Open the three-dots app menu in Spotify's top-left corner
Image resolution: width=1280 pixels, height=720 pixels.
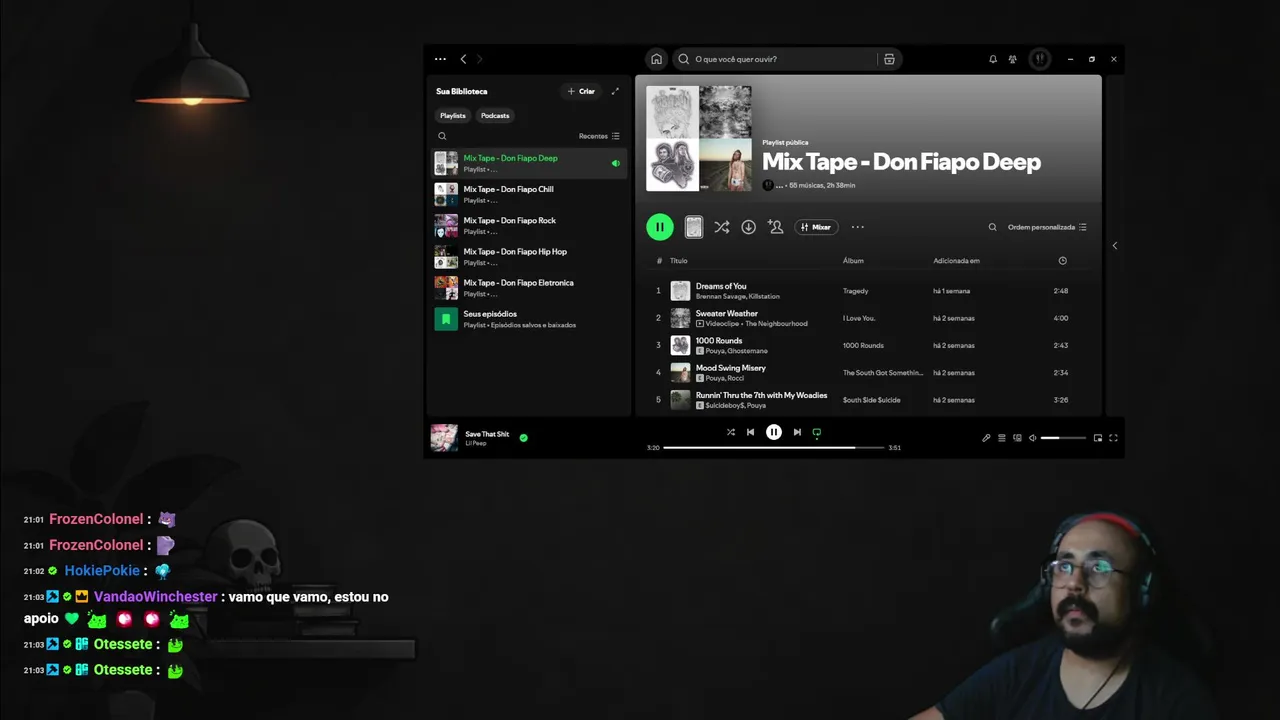click(440, 59)
